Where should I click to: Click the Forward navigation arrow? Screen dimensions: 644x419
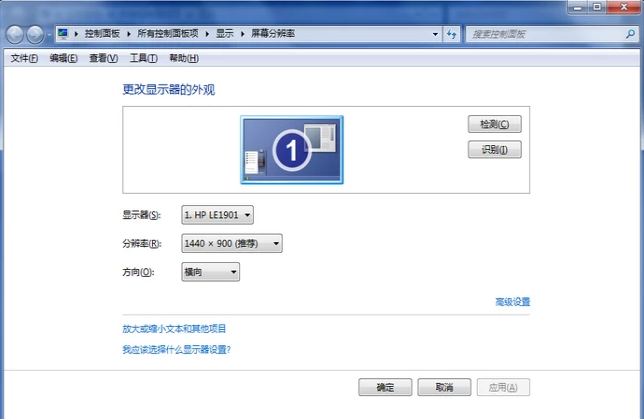[36, 34]
